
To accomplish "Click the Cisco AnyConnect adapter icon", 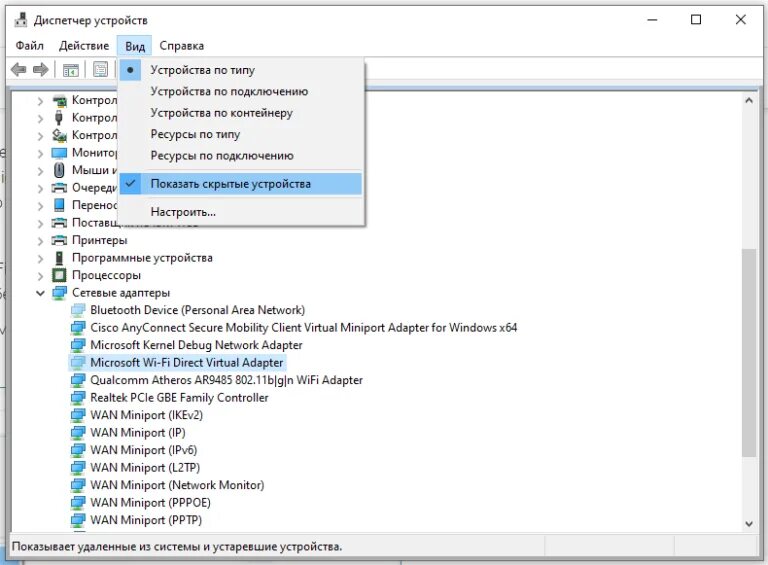I will tap(78, 328).
